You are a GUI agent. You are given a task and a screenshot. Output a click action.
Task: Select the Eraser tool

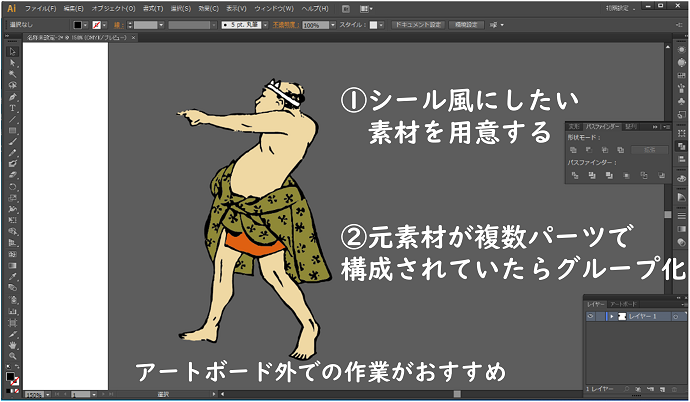click(12, 175)
